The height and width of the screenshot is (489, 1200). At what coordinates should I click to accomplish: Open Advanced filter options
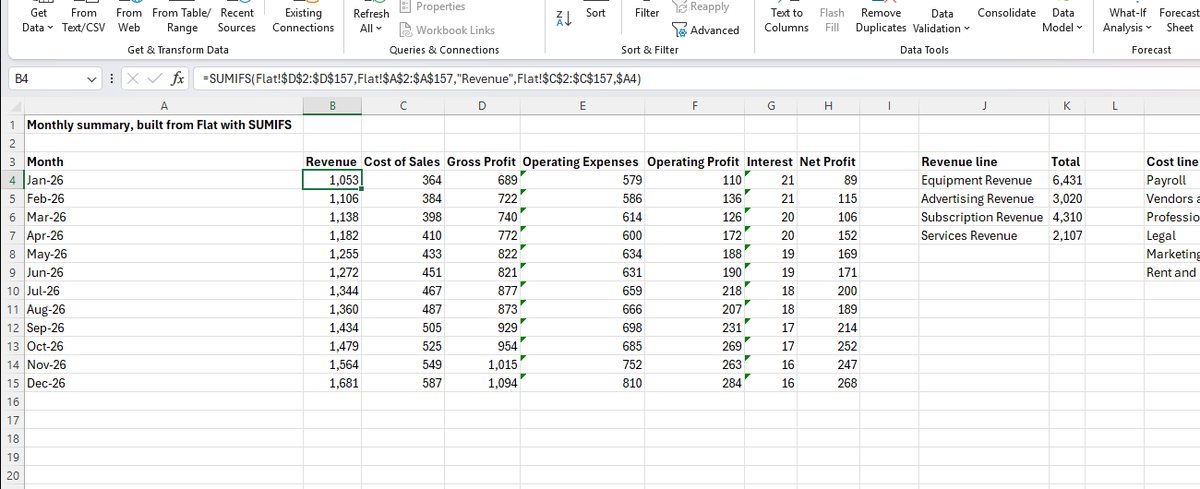(705, 30)
